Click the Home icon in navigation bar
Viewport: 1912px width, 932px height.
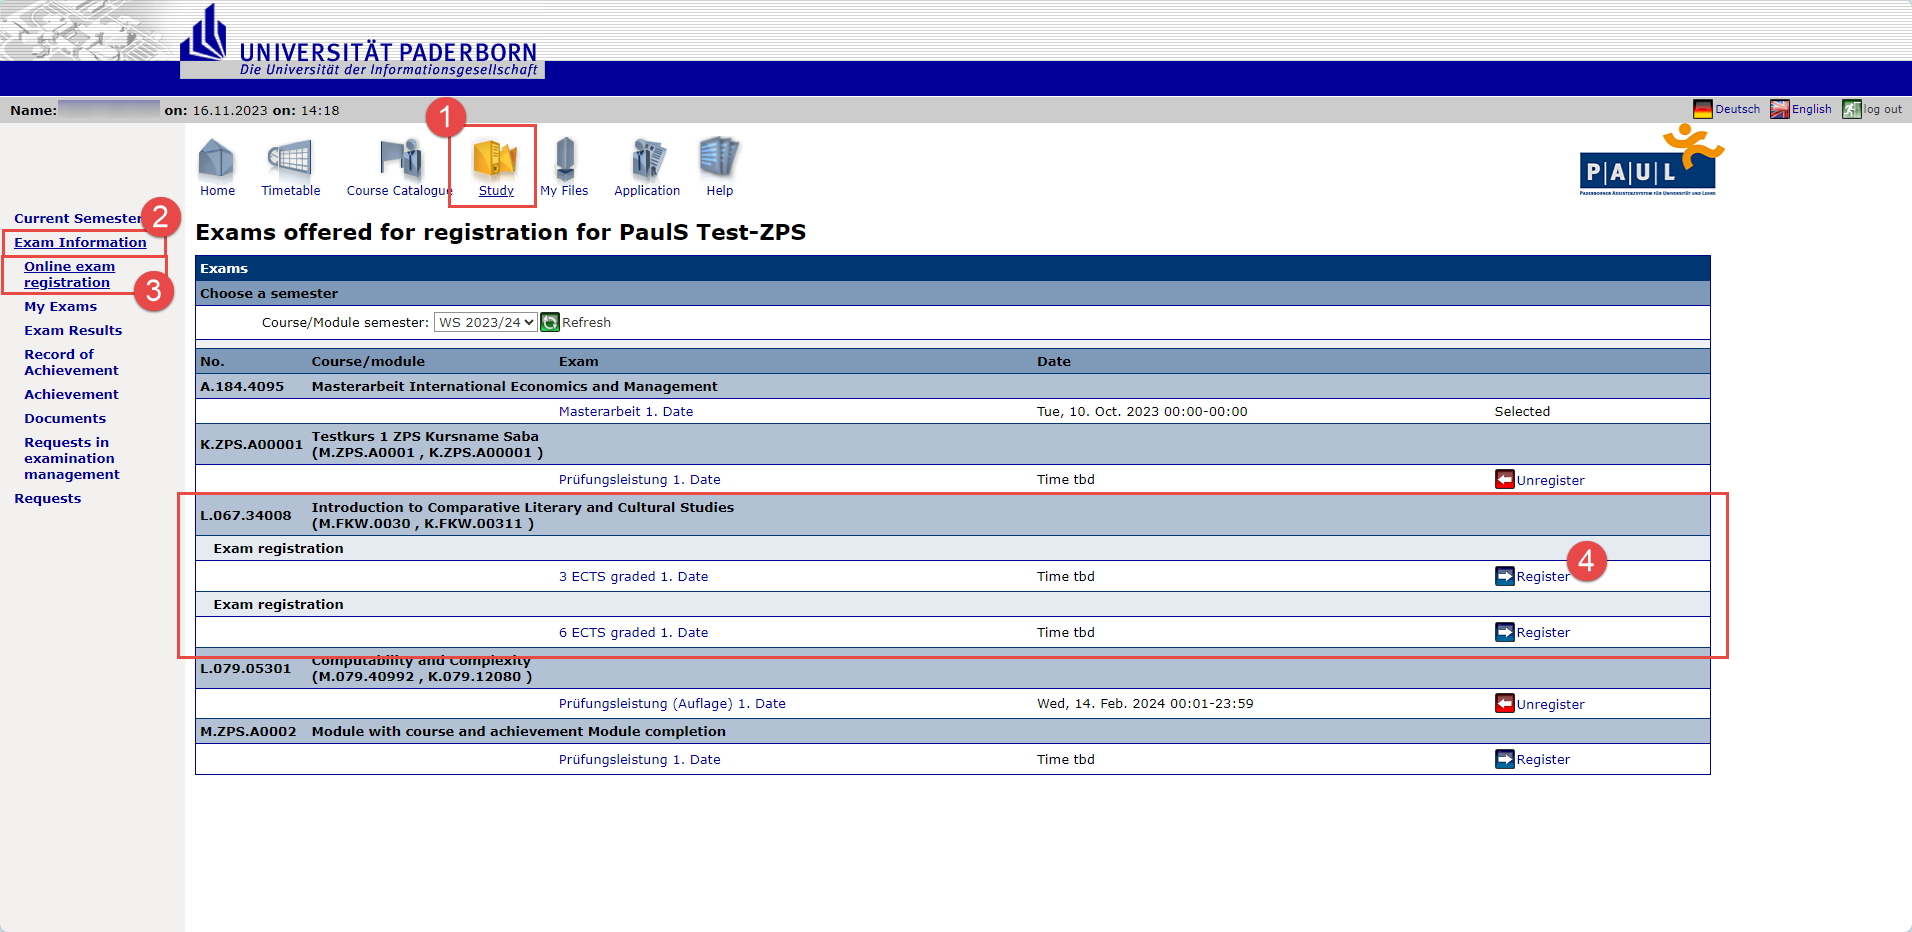point(216,159)
